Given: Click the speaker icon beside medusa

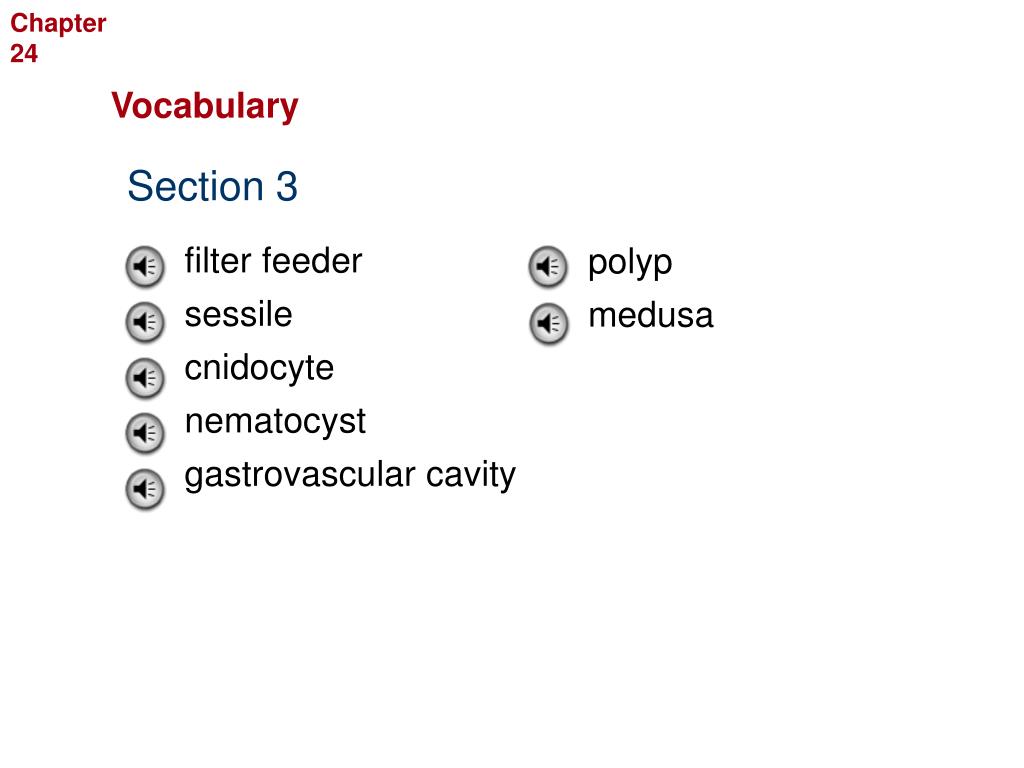Looking at the screenshot, I should [549, 323].
